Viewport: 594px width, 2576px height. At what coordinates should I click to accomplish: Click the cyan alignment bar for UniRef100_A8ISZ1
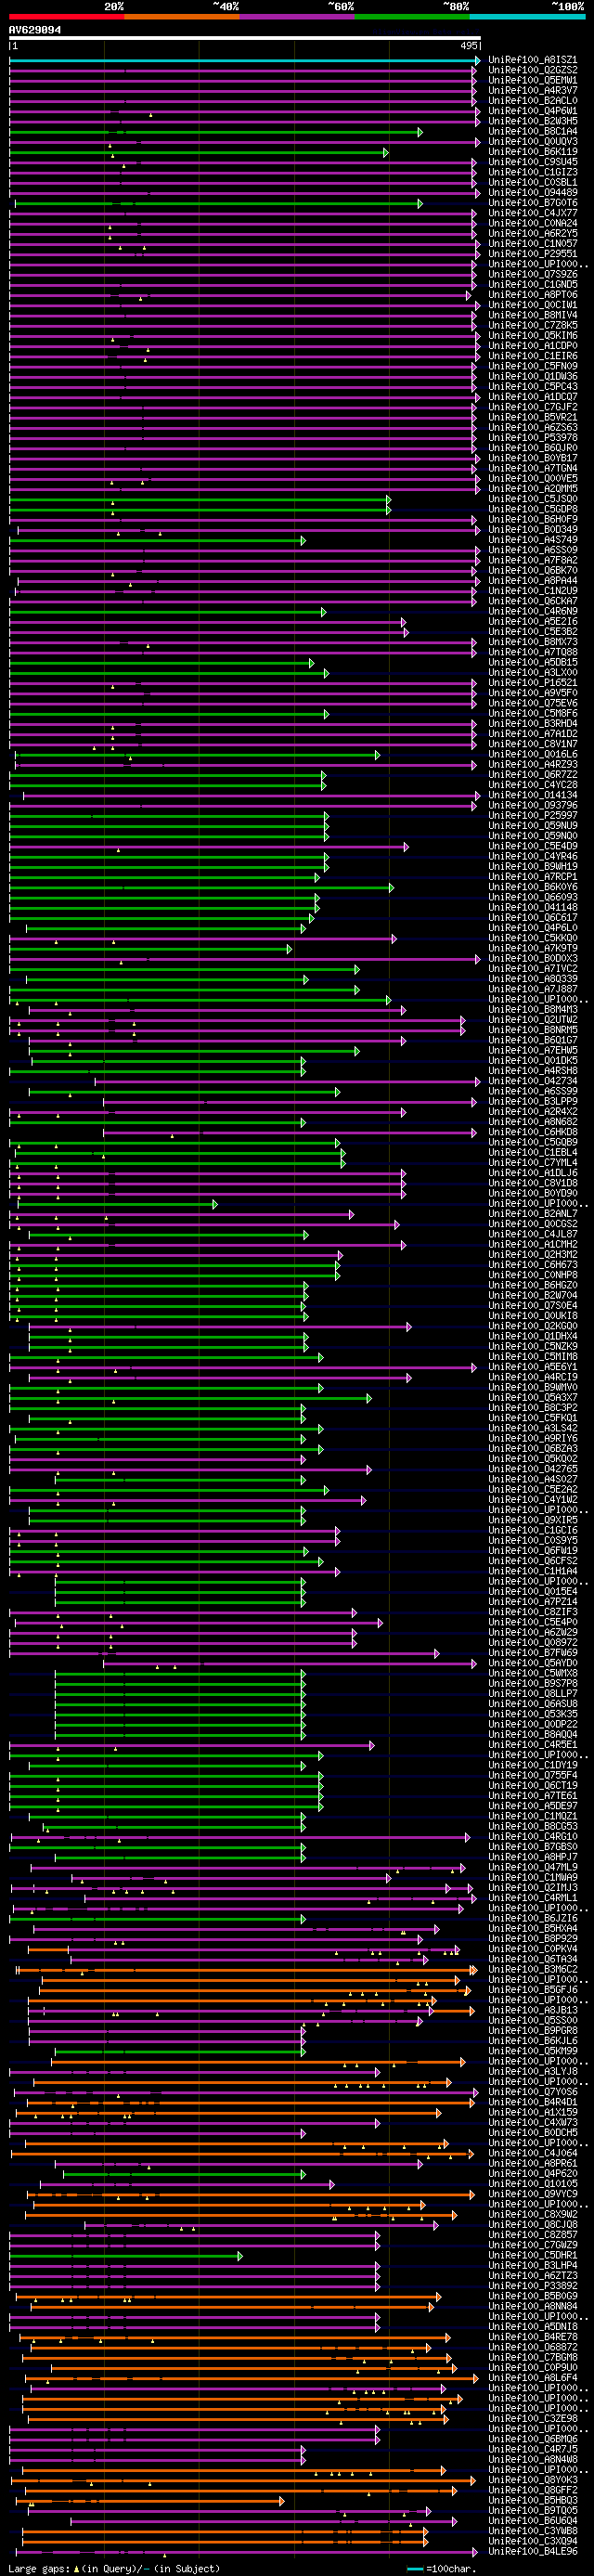244,61
